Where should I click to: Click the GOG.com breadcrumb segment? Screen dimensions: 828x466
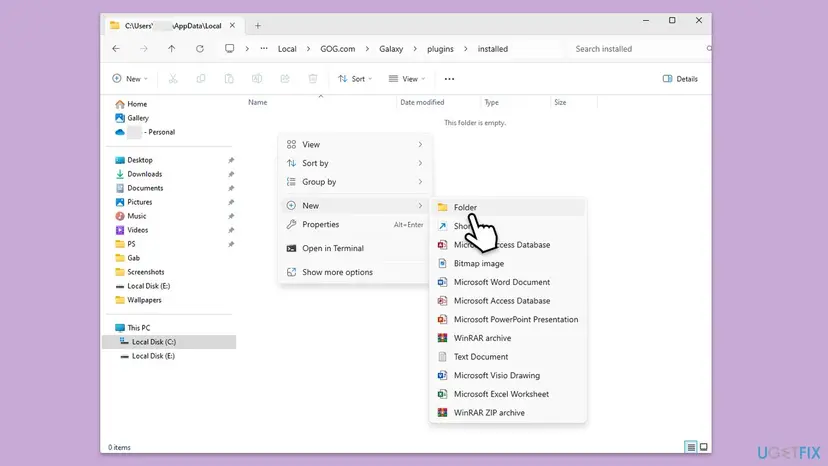point(337,49)
